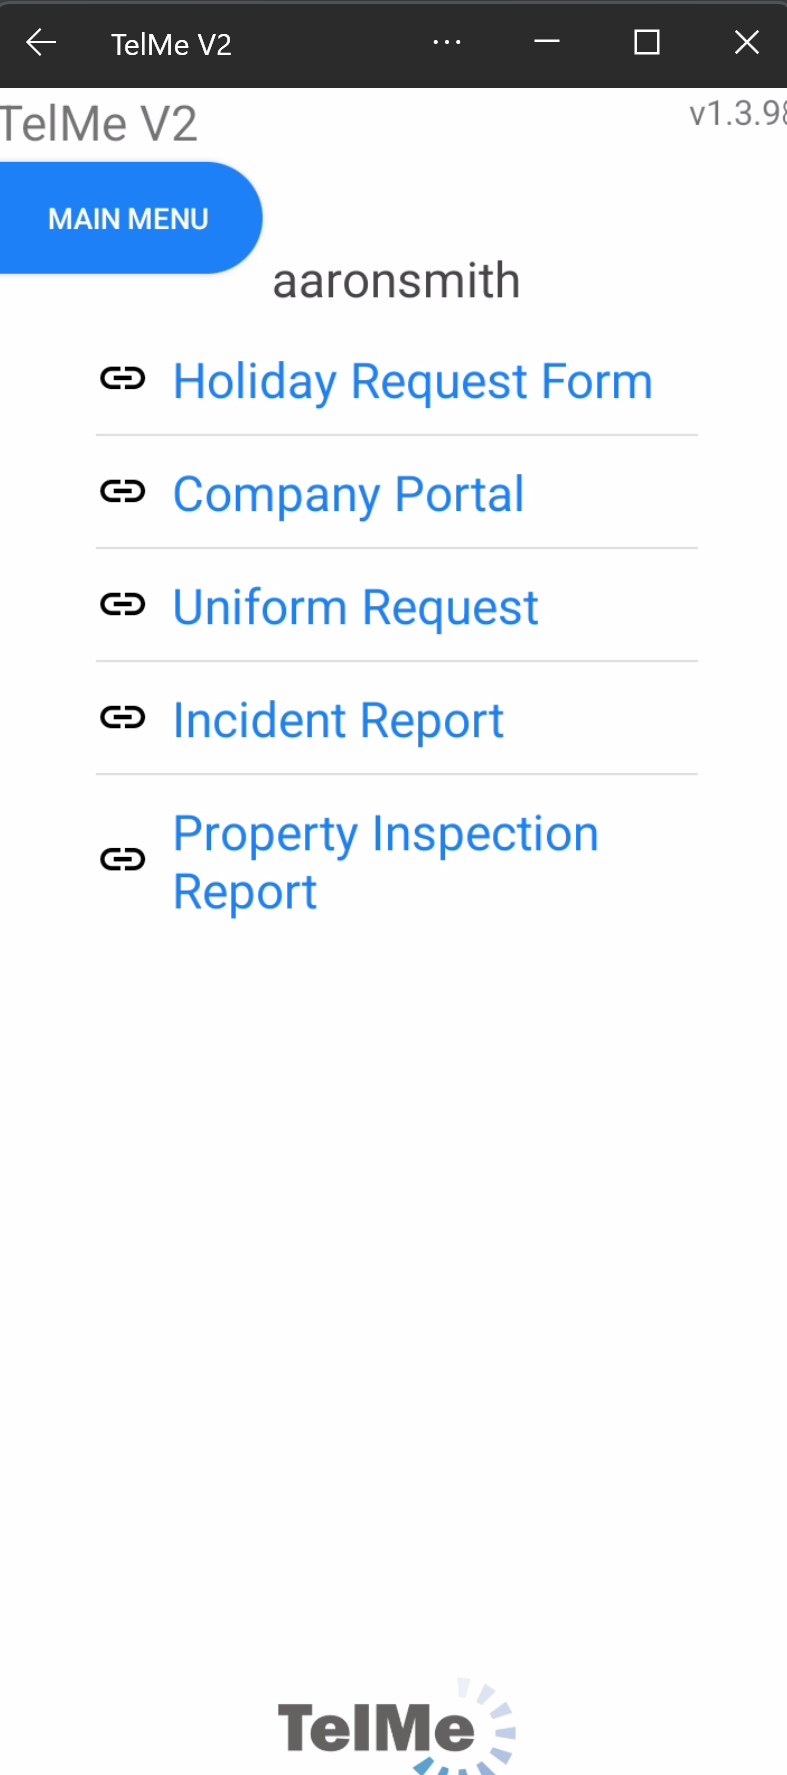Open the Incident Report link

(338, 720)
